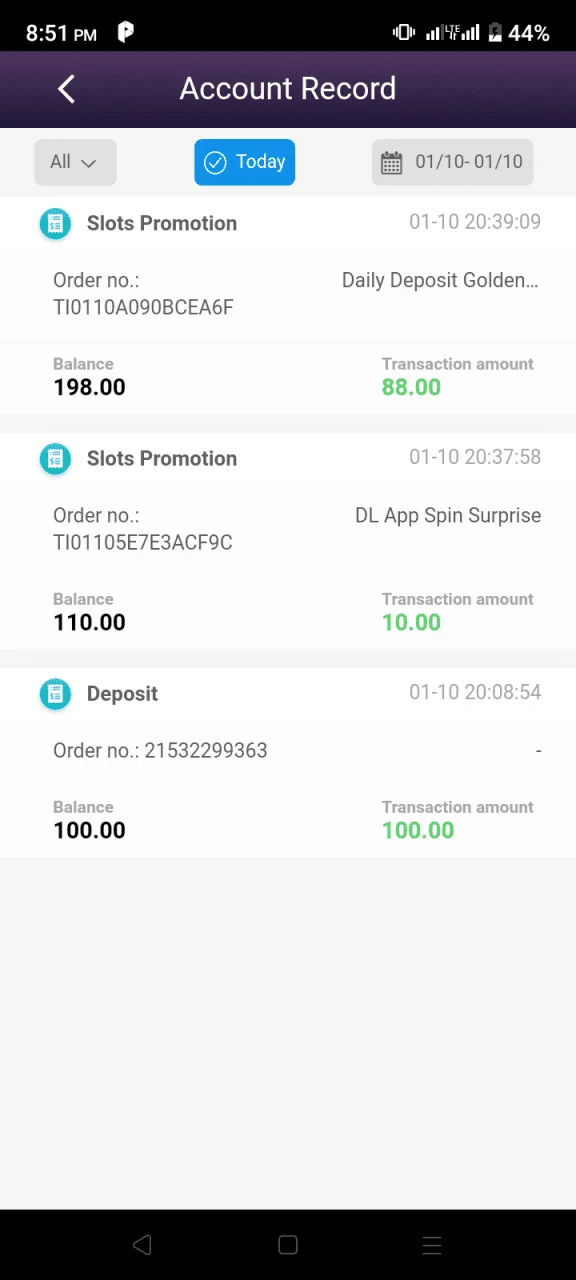This screenshot has width=576, height=1280.
Task: Select order number TI0110A090BCEA6F
Action: [143, 307]
